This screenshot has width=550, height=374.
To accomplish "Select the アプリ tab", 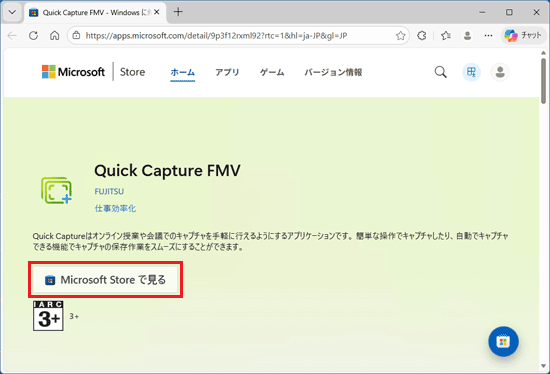I will [227, 72].
